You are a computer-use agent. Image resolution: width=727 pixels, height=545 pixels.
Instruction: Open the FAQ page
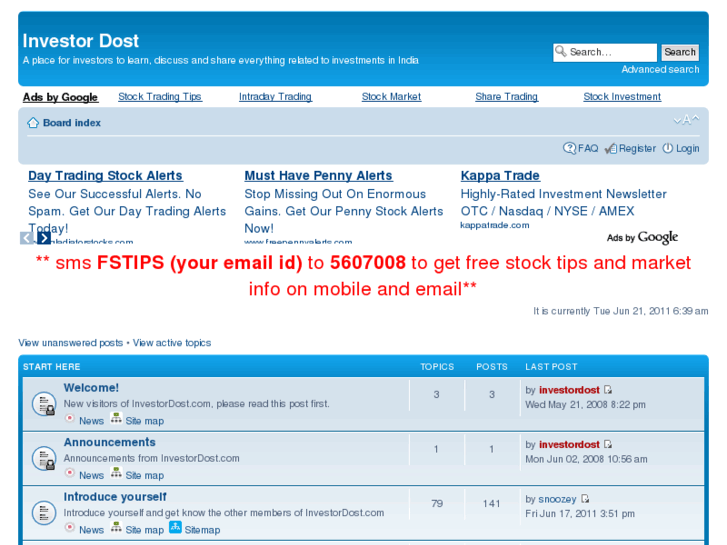[x=588, y=148]
